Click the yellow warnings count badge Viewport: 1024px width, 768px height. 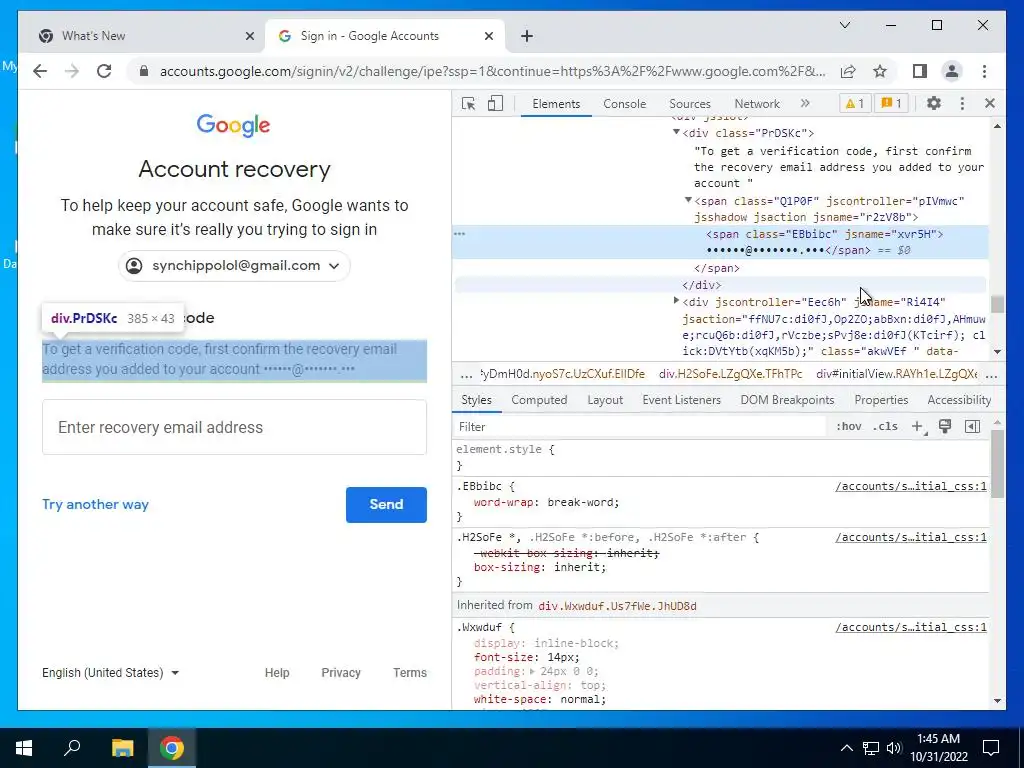tap(855, 103)
